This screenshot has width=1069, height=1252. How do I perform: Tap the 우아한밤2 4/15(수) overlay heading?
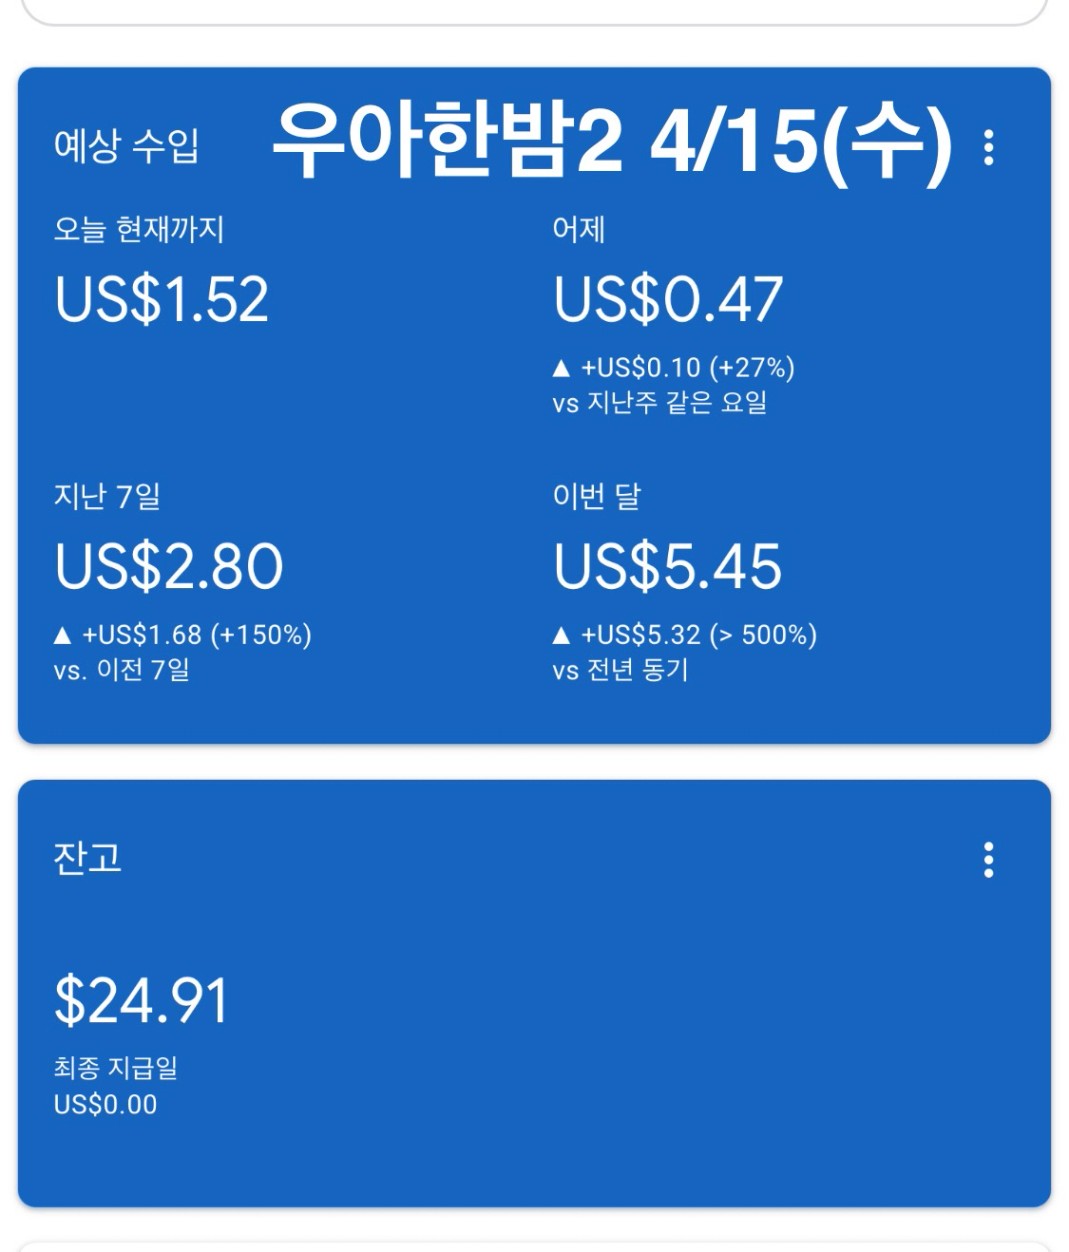tap(611, 142)
